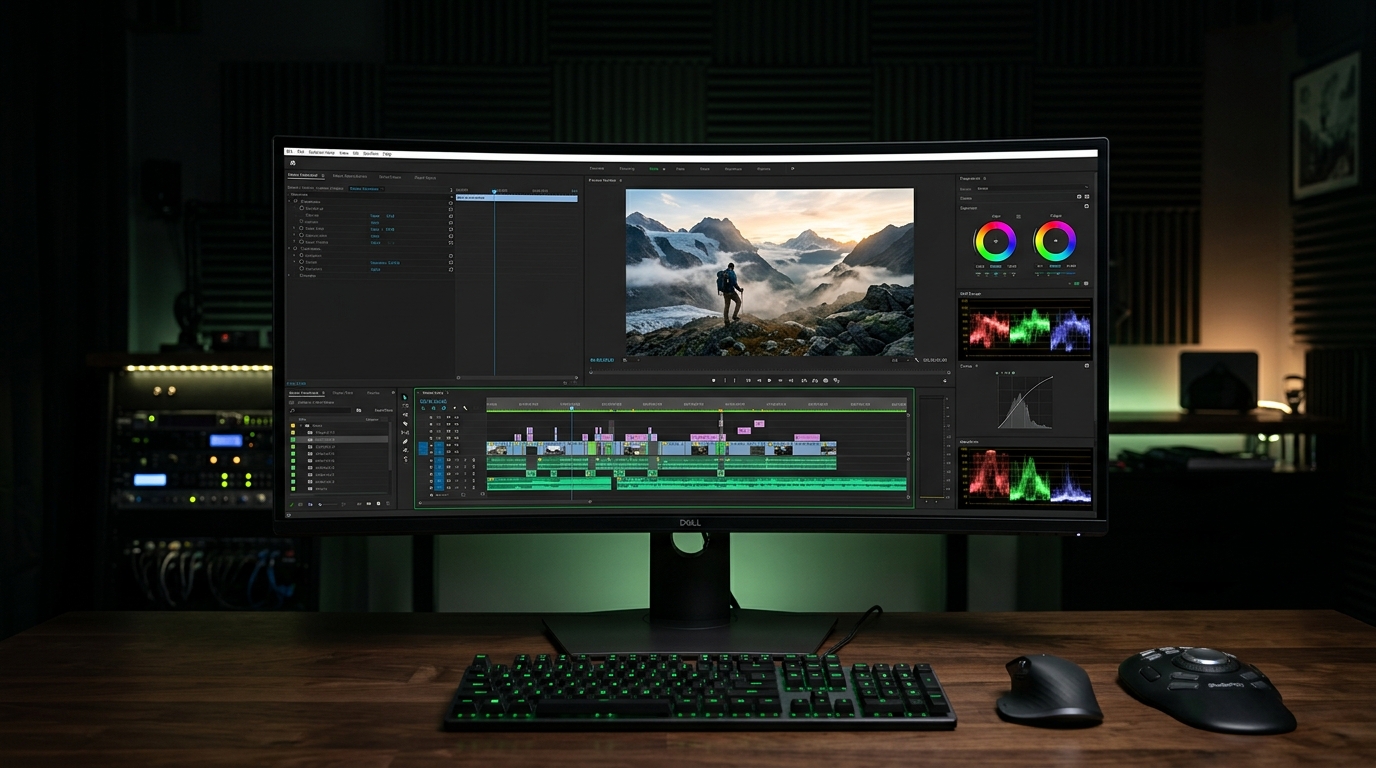Screen dimensions: 1376x768
Task: Open the File menu in the menu bar
Action: tap(289, 152)
